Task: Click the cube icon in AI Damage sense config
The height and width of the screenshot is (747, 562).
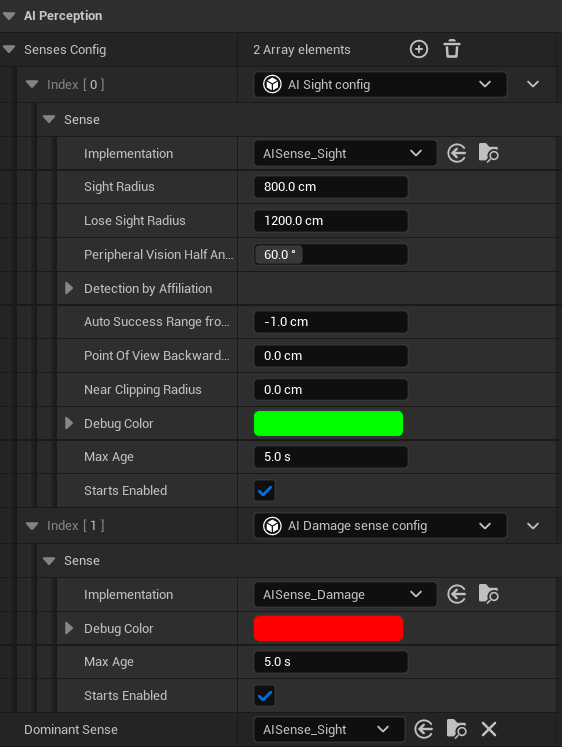Action: click(x=272, y=526)
